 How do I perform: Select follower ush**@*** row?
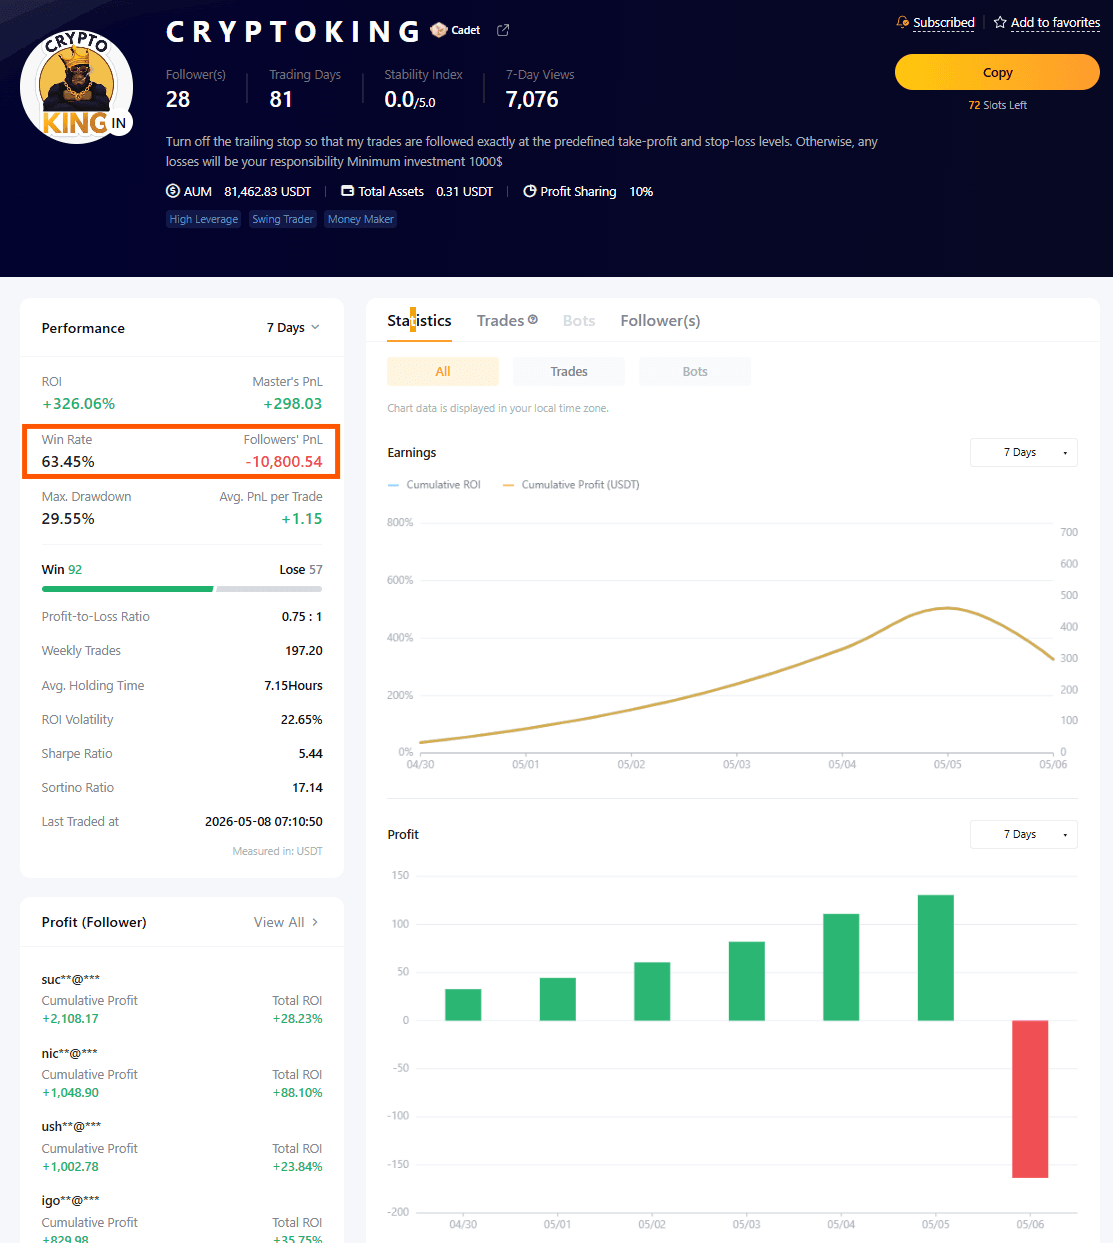pyautogui.click(x=182, y=1147)
